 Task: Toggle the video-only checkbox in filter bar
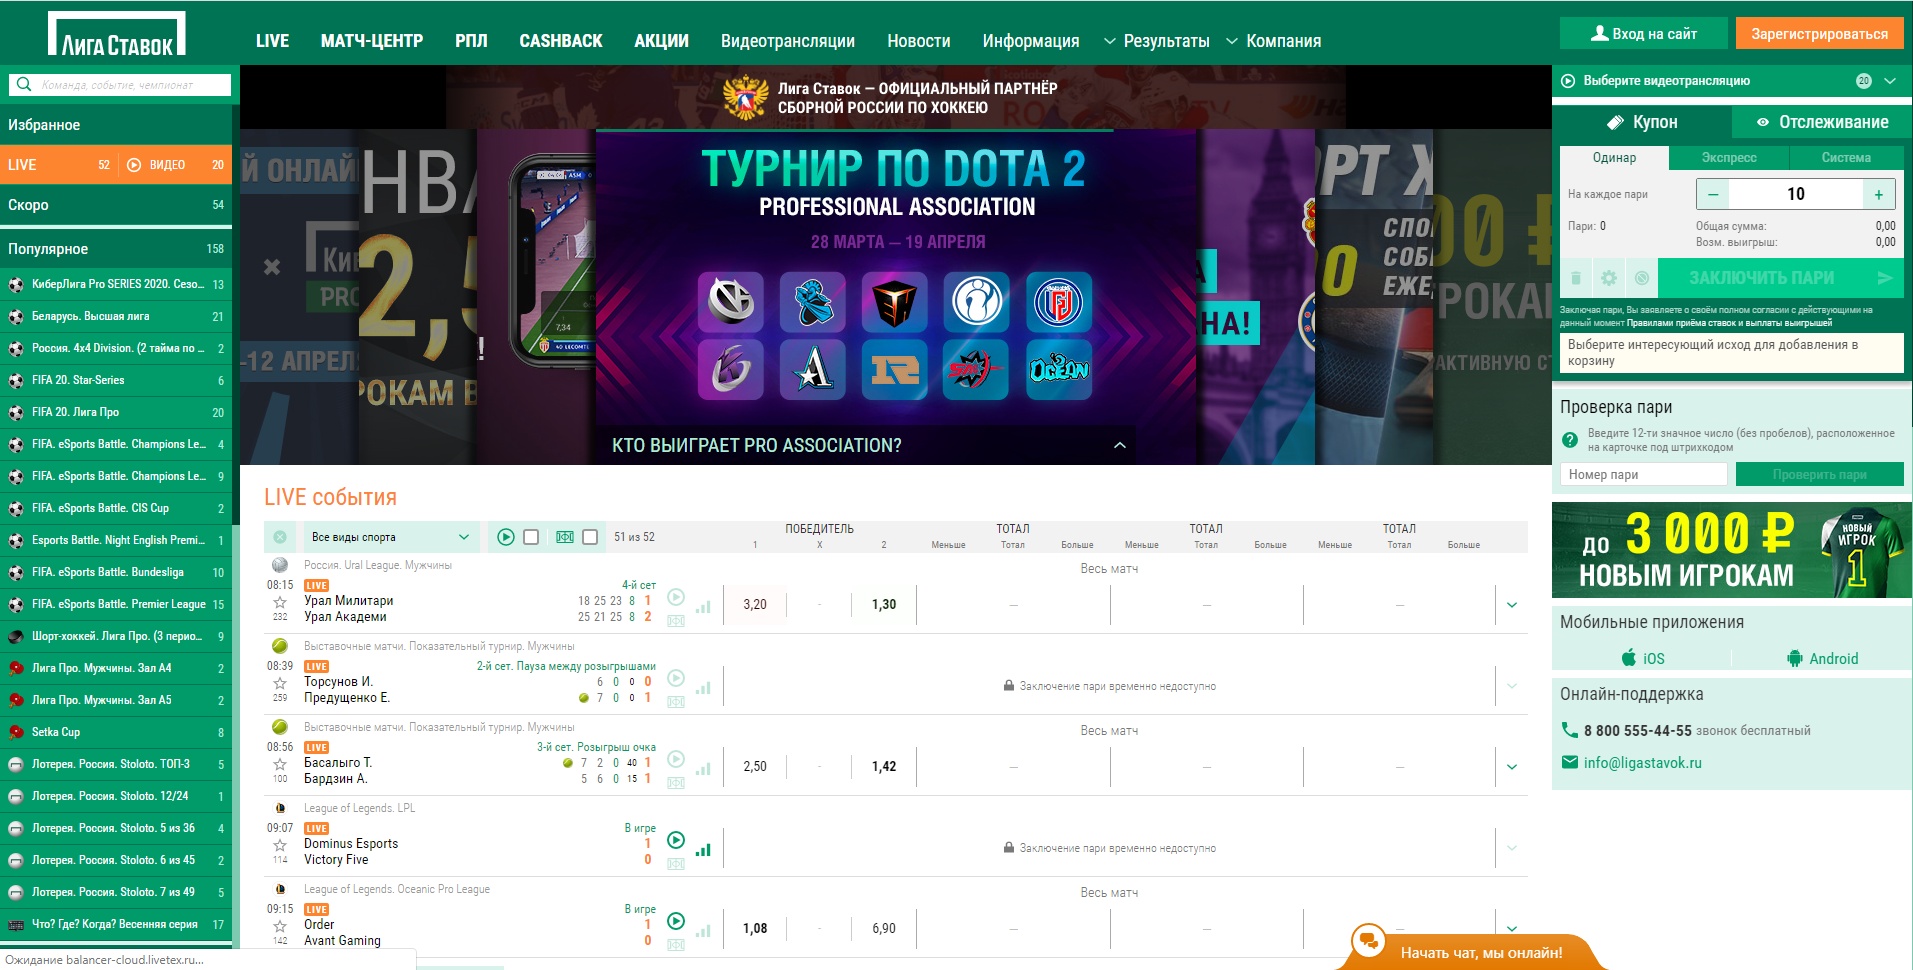(531, 537)
